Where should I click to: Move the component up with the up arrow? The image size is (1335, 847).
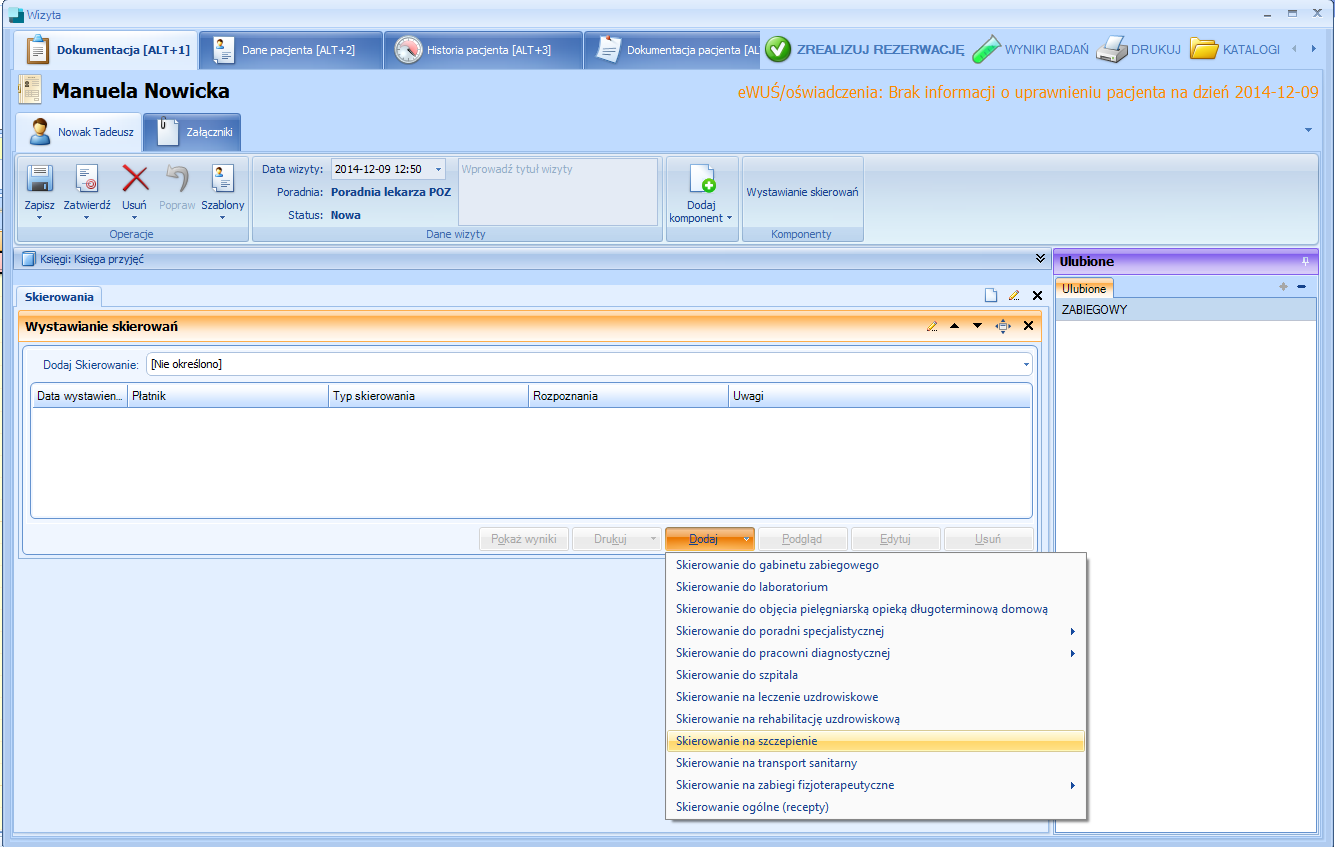[954, 326]
